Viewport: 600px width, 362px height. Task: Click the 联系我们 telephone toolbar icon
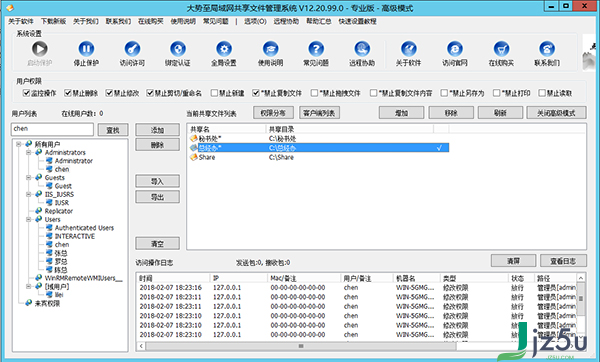point(547,49)
